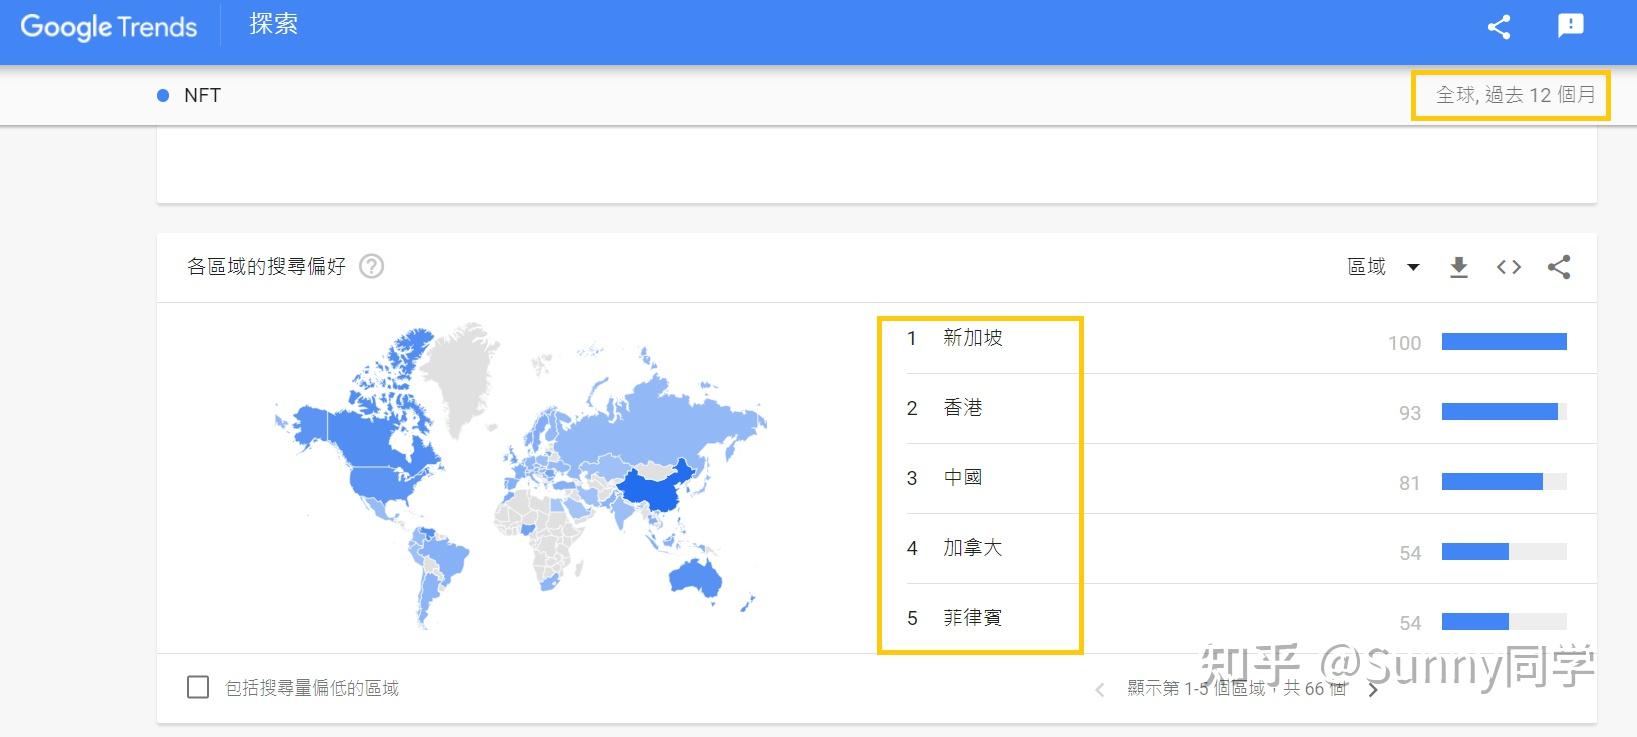The height and width of the screenshot is (737, 1637).
Task: Click the interest bar for 中國
Action: point(1503,482)
